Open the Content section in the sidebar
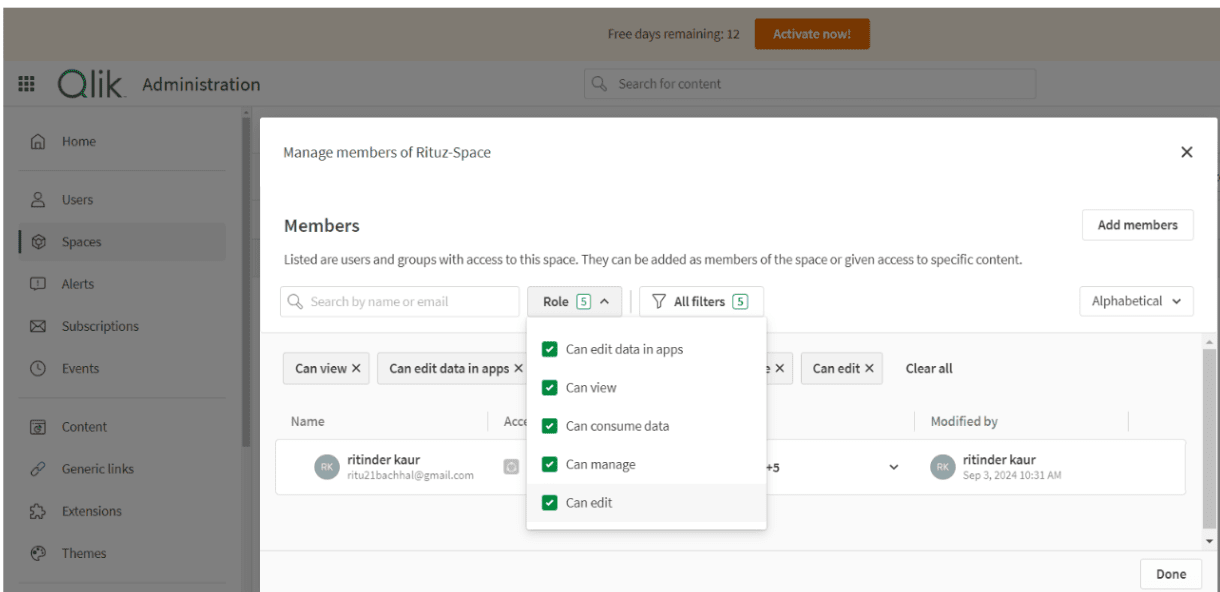This screenshot has width=1220, height=592. pyautogui.click(x=40, y=426)
